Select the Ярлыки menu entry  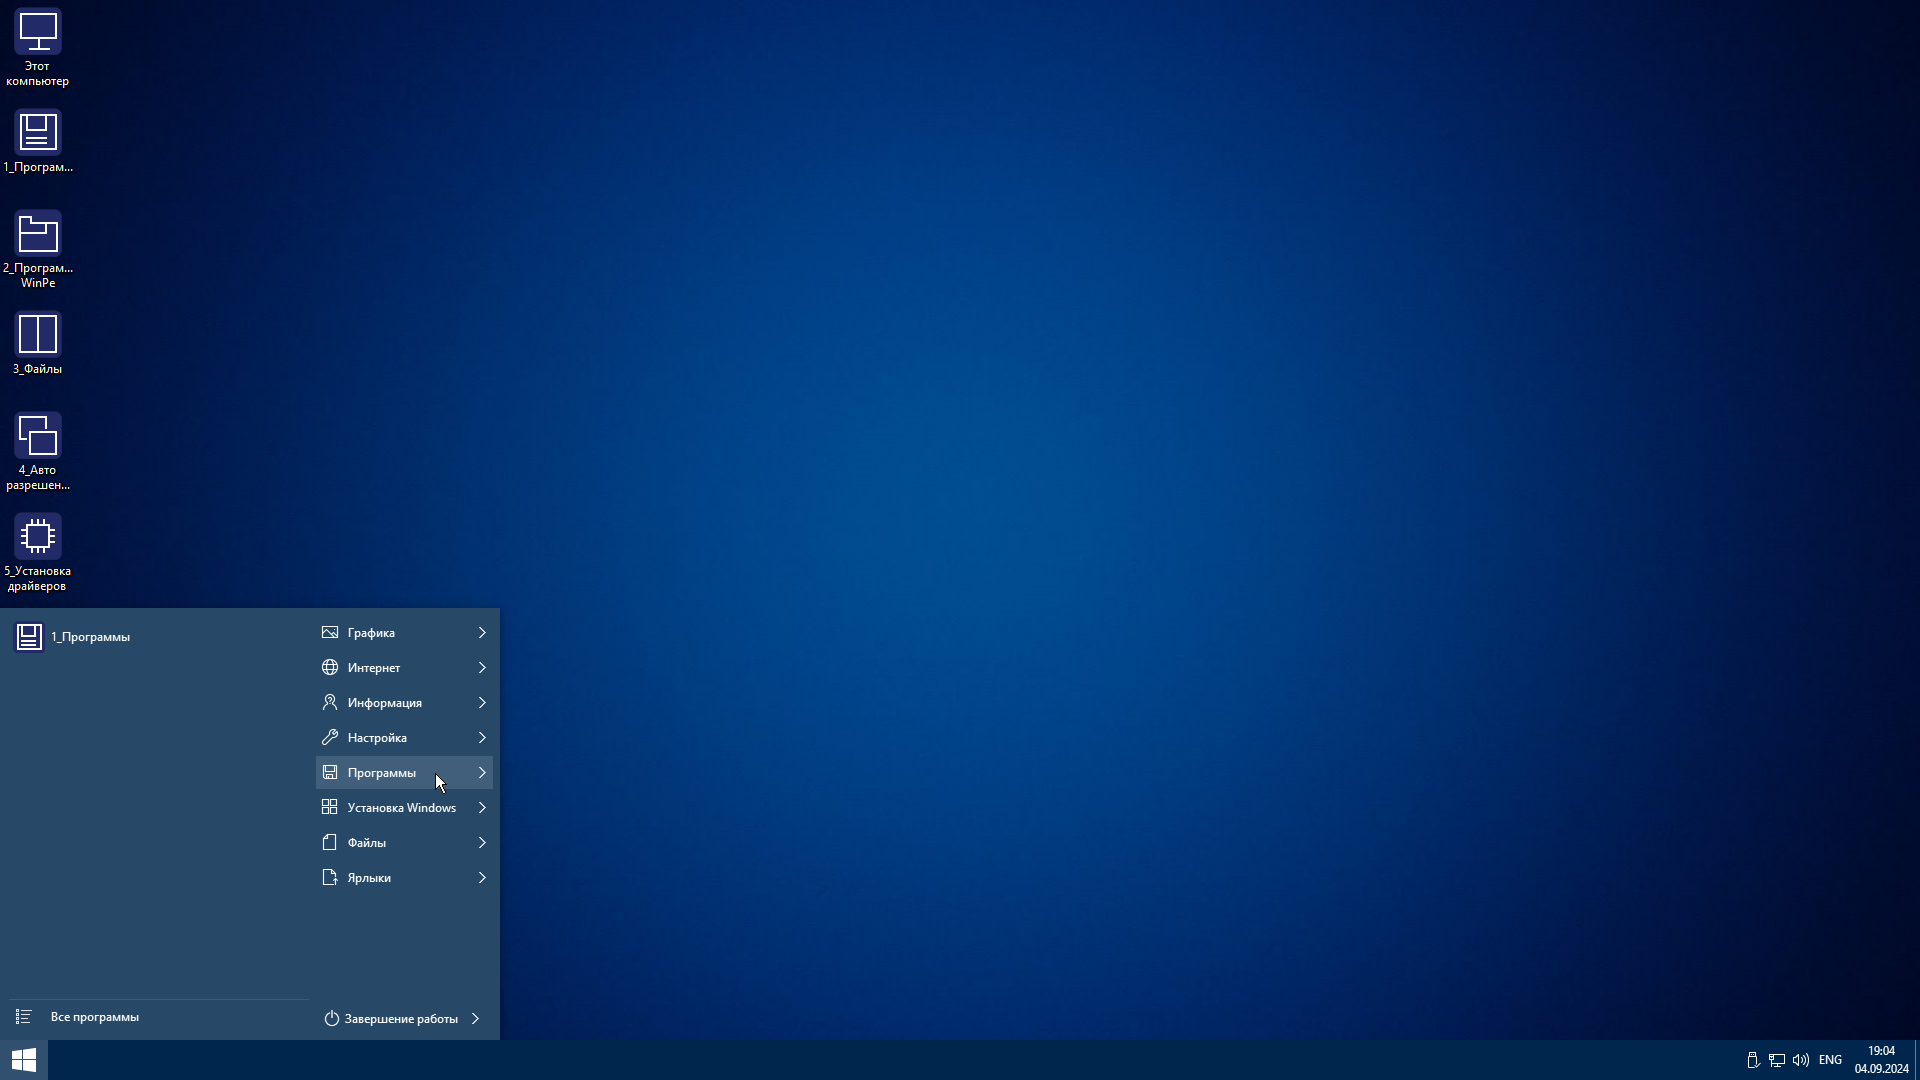point(404,878)
